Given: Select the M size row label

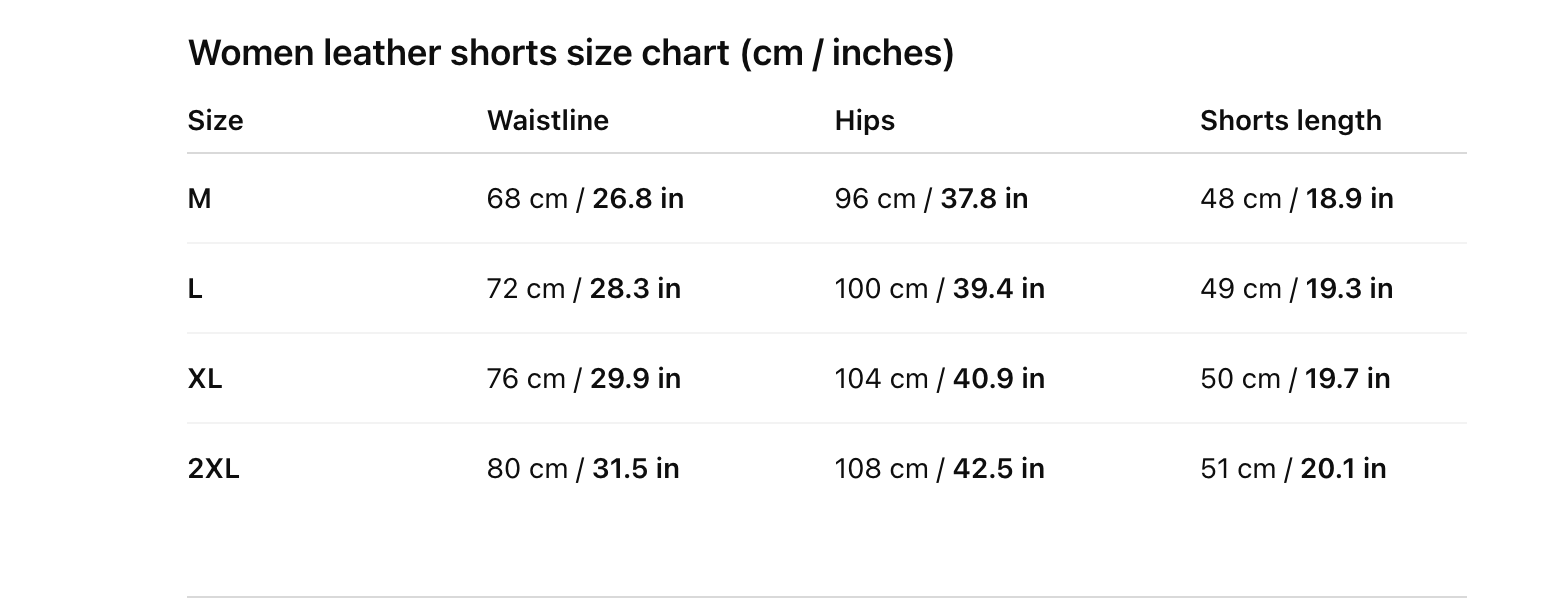Looking at the screenshot, I should point(199,199).
